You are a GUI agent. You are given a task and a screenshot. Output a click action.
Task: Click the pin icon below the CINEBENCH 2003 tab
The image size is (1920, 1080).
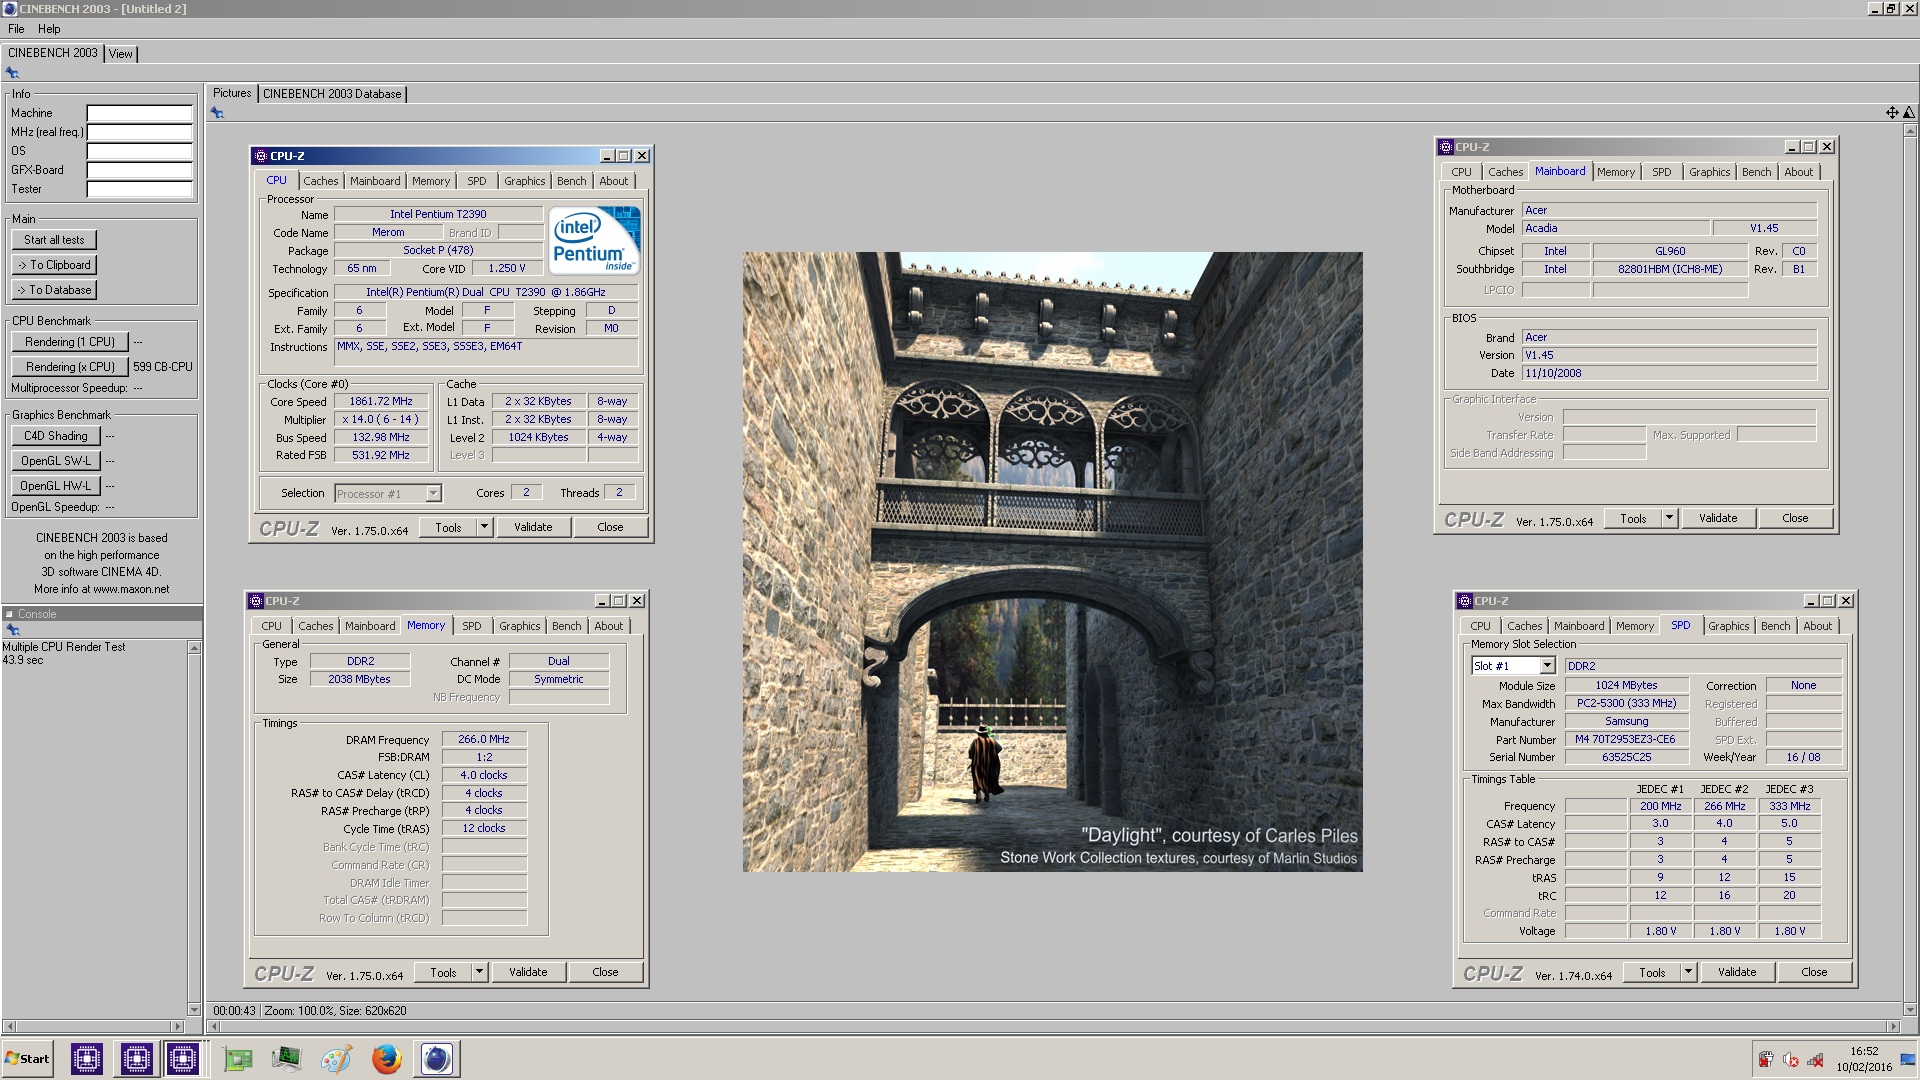click(12, 73)
